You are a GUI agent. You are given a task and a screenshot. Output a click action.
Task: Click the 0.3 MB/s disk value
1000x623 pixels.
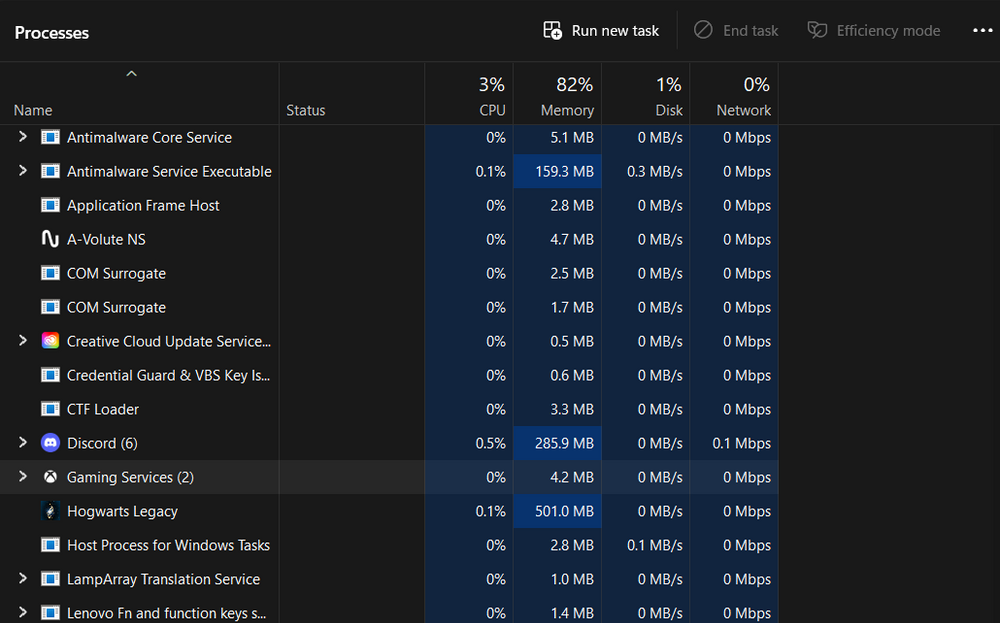coord(654,172)
